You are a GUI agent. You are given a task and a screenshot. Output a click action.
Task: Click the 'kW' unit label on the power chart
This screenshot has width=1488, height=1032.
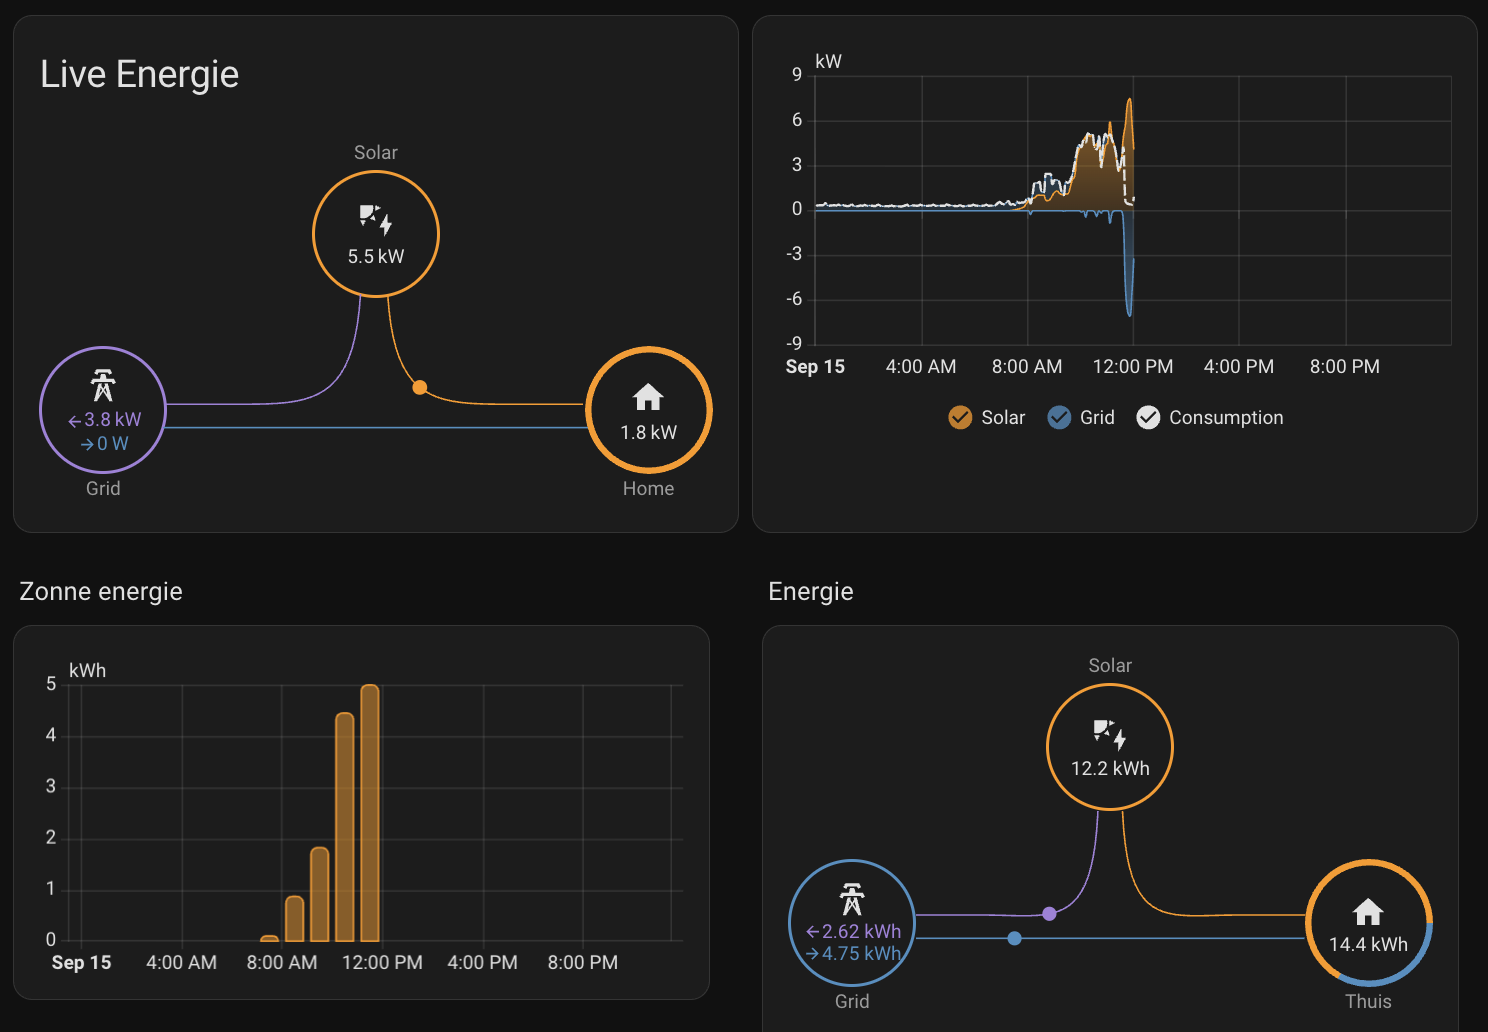828,61
